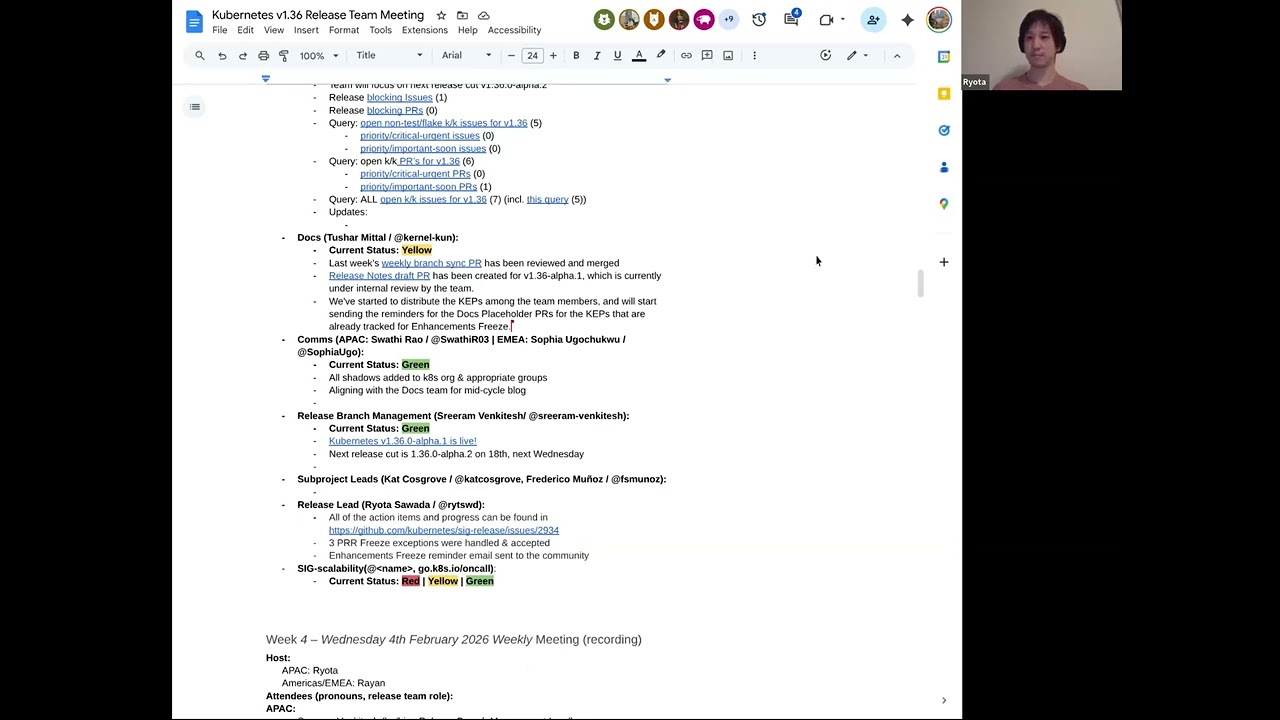The width and height of the screenshot is (1280, 720).
Task: Open the Extensions menu
Action: 425,30
